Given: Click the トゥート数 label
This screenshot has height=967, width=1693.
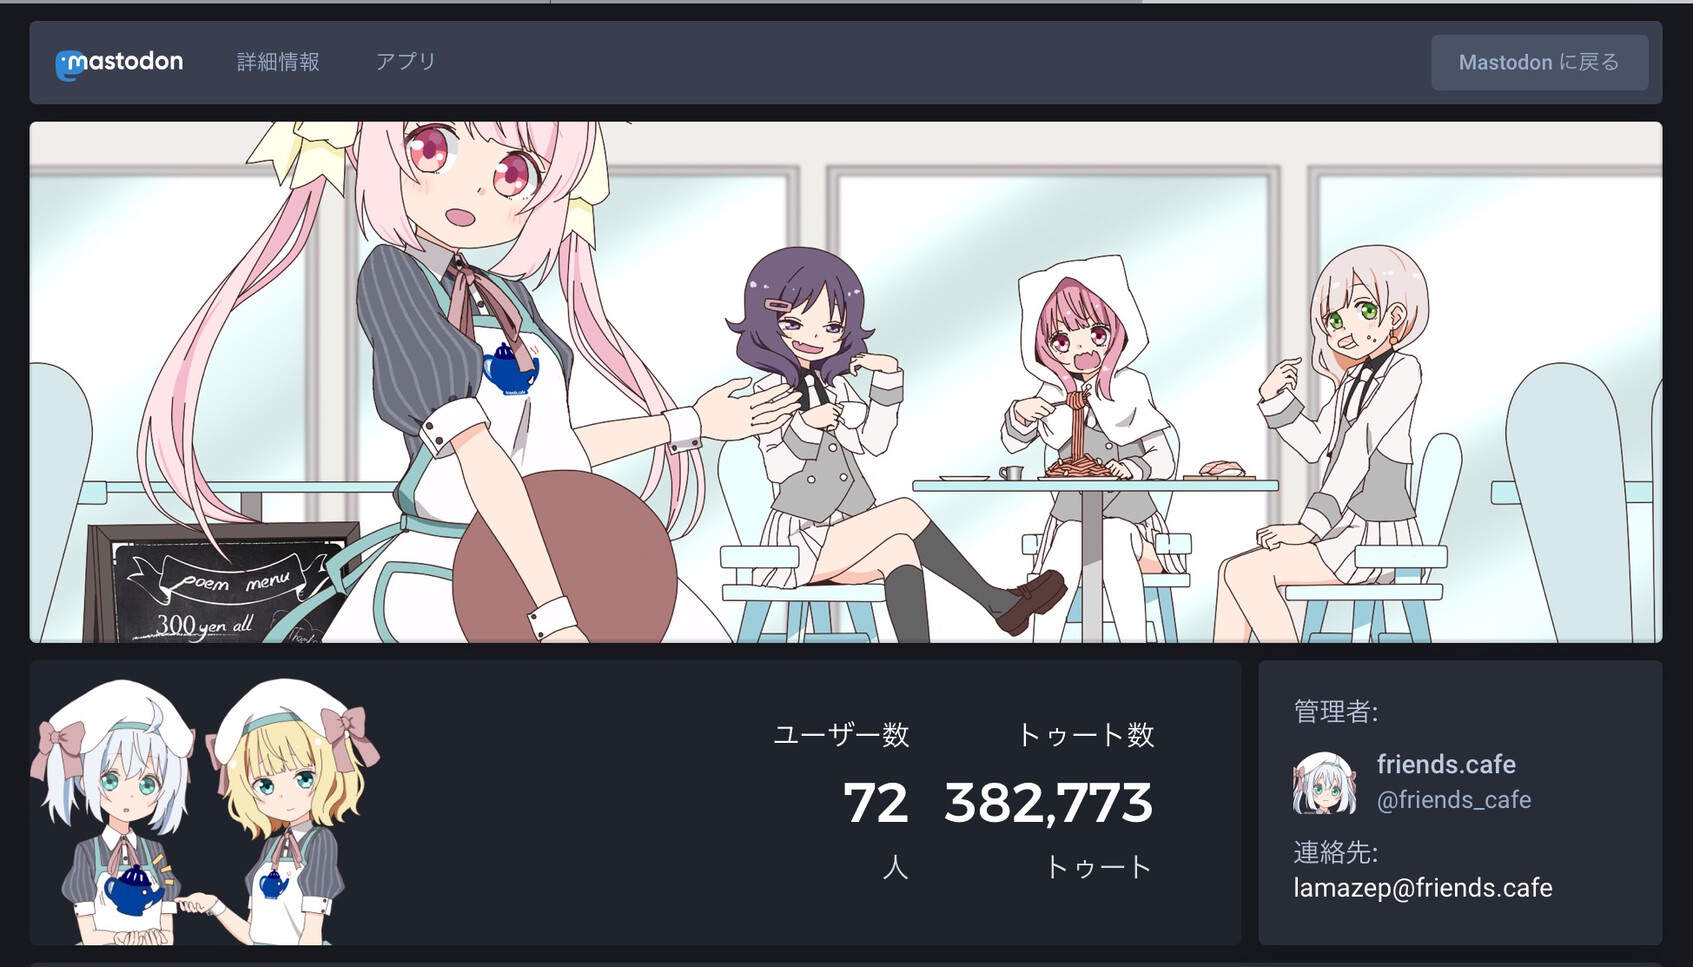Looking at the screenshot, I should pos(1086,735).
